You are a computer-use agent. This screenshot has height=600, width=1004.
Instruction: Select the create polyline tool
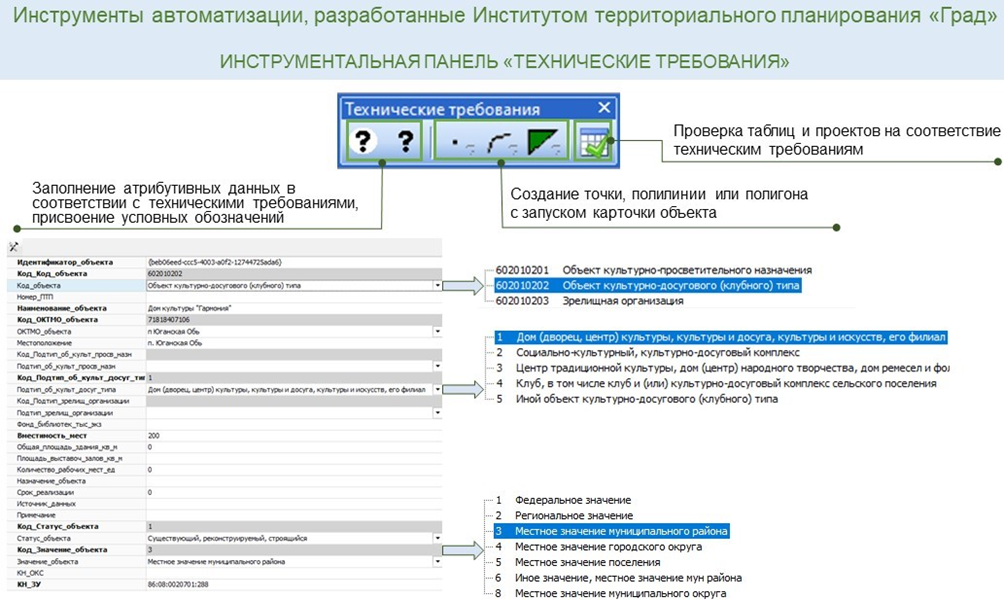tap(503, 143)
